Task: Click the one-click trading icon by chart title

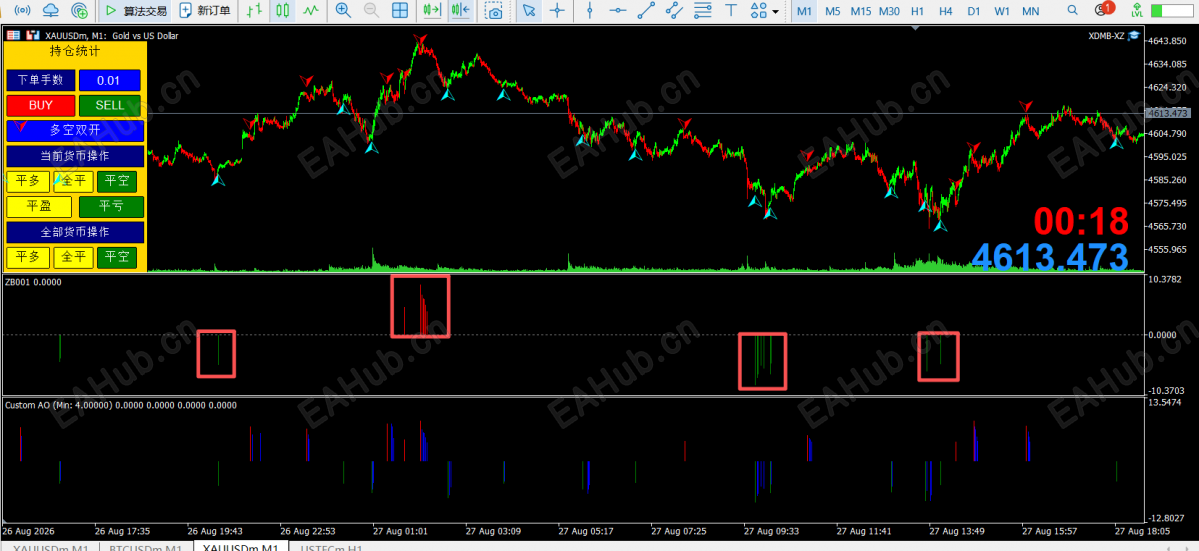Action: coord(11,35)
